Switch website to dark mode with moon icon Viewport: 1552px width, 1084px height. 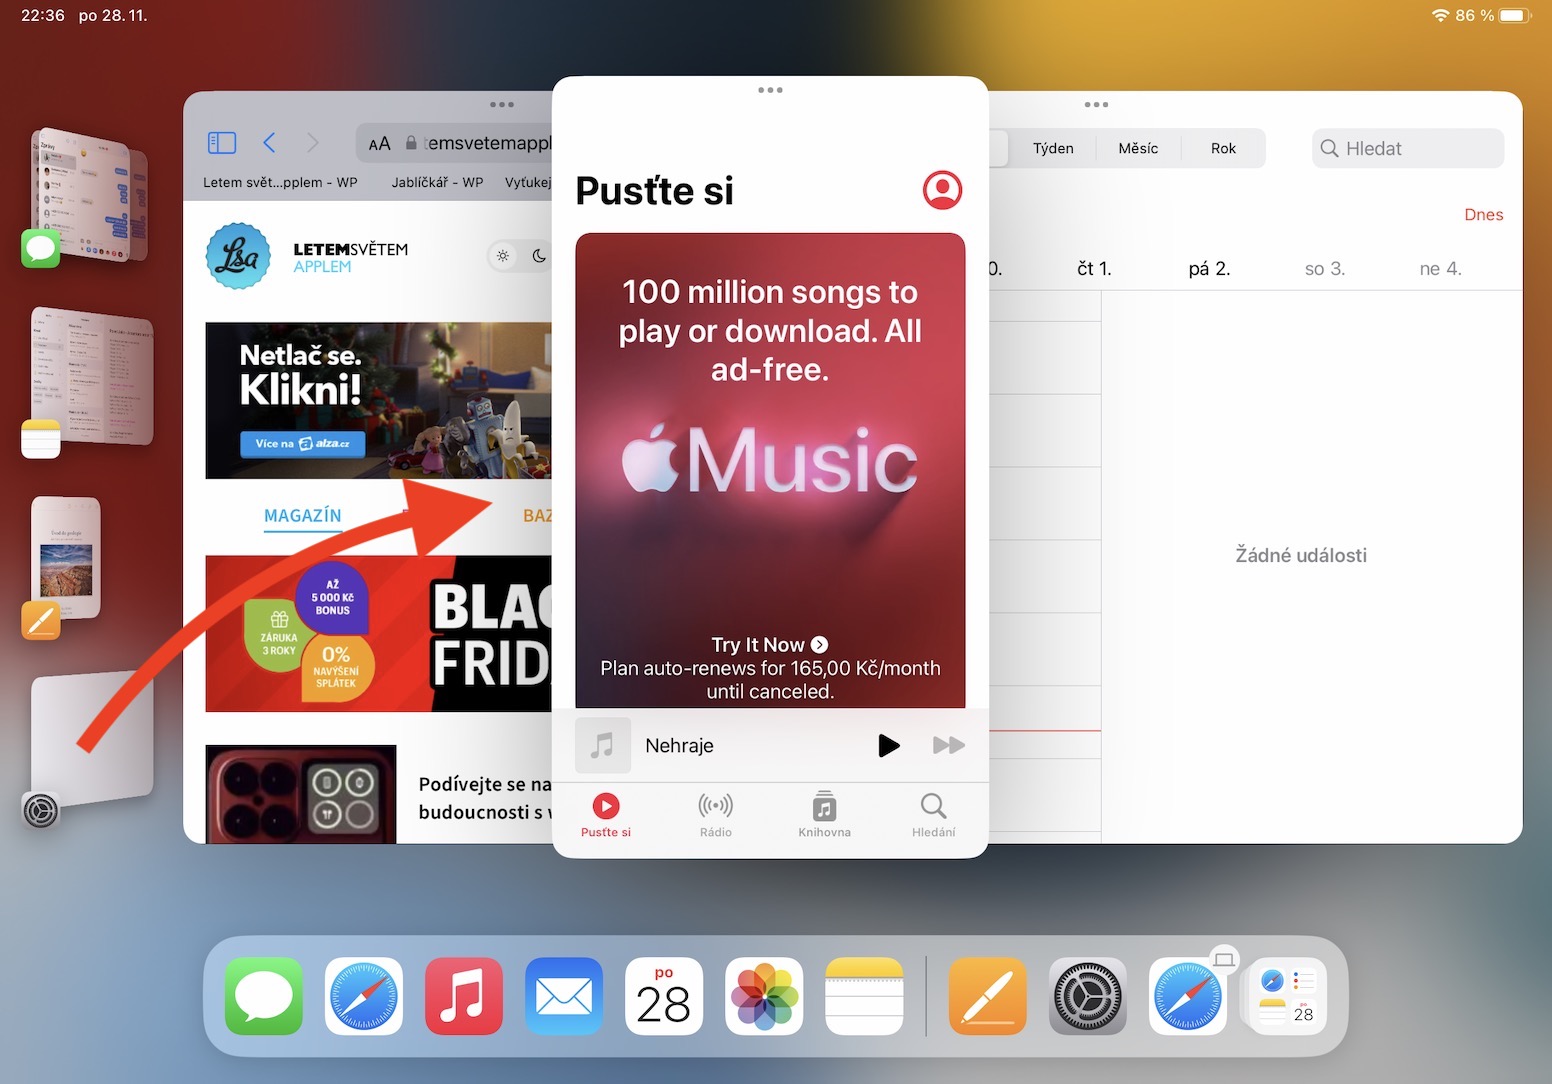point(539,256)
